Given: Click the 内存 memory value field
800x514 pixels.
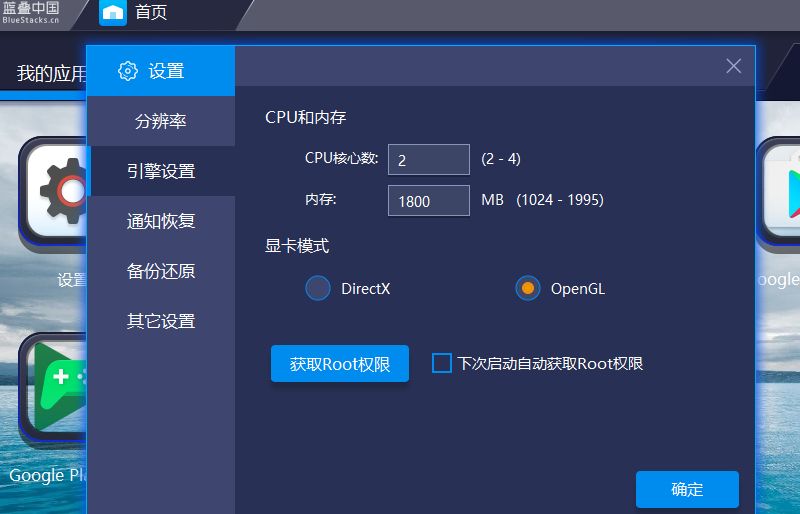Looking at the screenshot, I should (428, 201).
